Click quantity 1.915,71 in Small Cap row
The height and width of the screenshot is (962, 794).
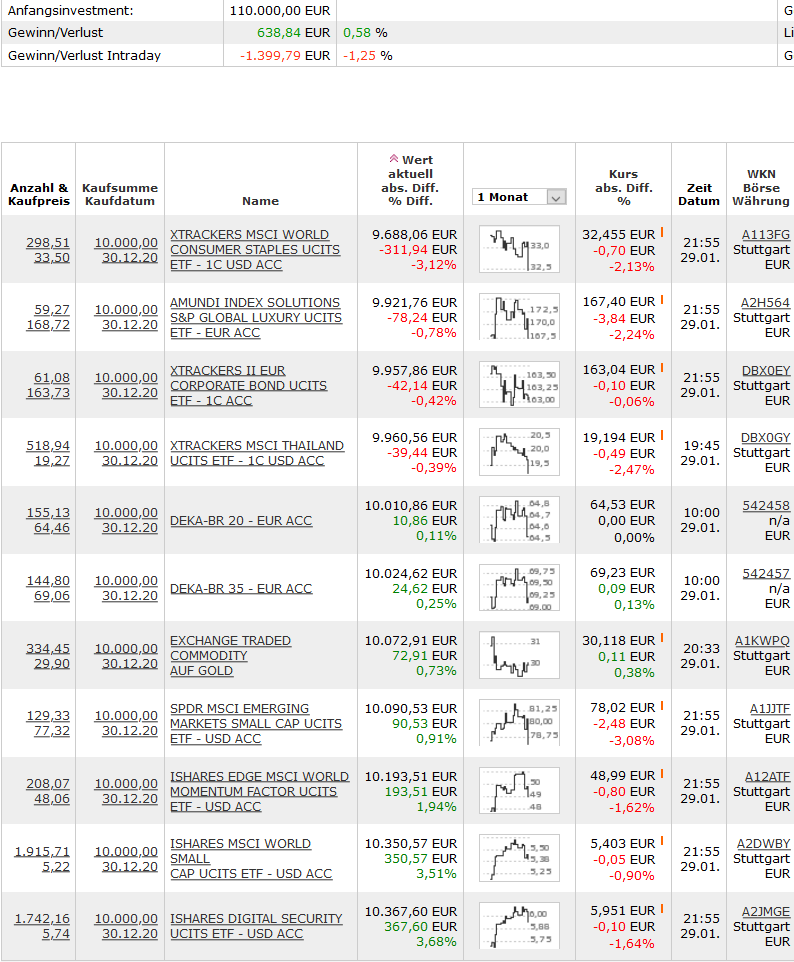(x=42, y=852)
